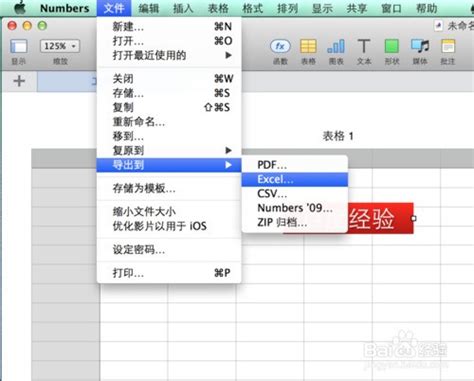Viewport: 474px width, 381px height.
Task: Click the red 经验 shape
Action: (x=380, y=218)
